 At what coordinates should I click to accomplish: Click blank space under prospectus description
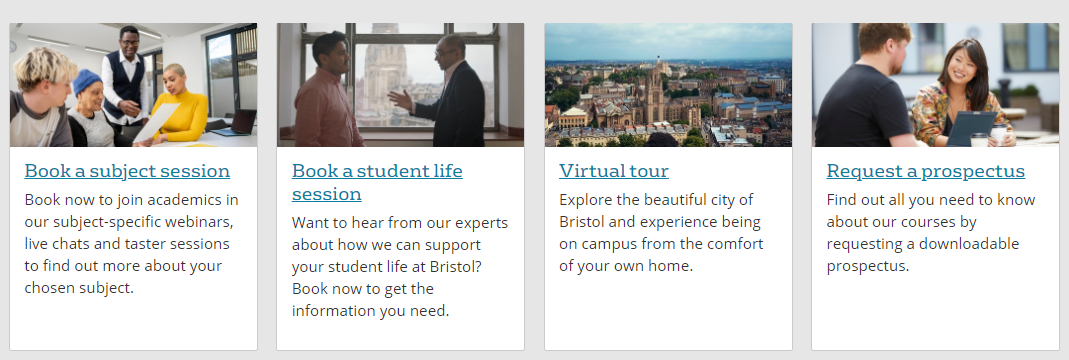pyautogui.click(x=935, y=312)
